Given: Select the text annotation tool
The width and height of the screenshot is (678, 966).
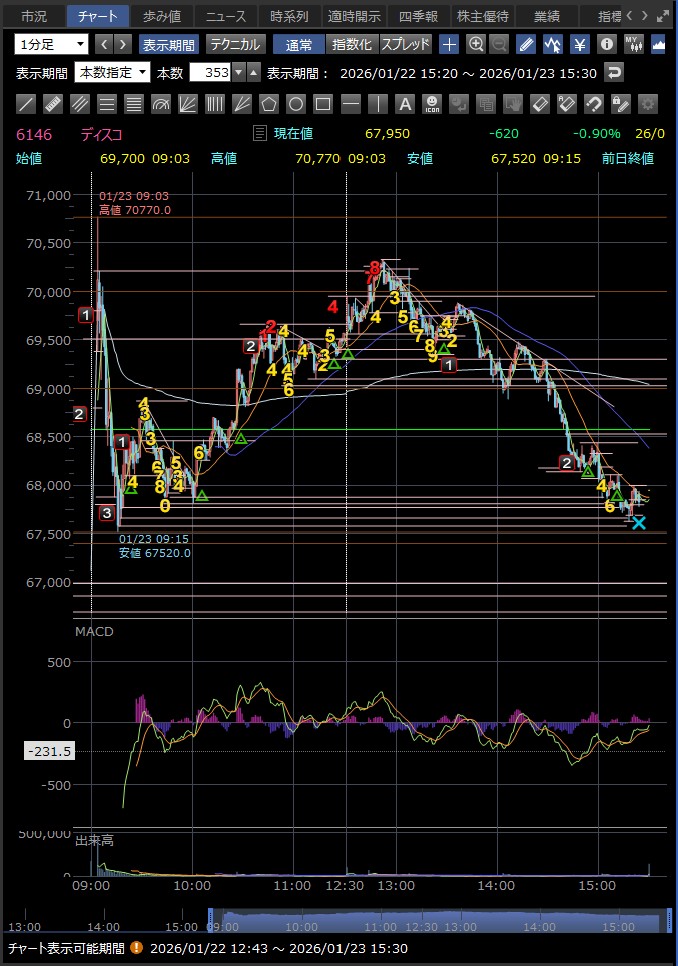Looking at the screenshot, I should point(404,104).
